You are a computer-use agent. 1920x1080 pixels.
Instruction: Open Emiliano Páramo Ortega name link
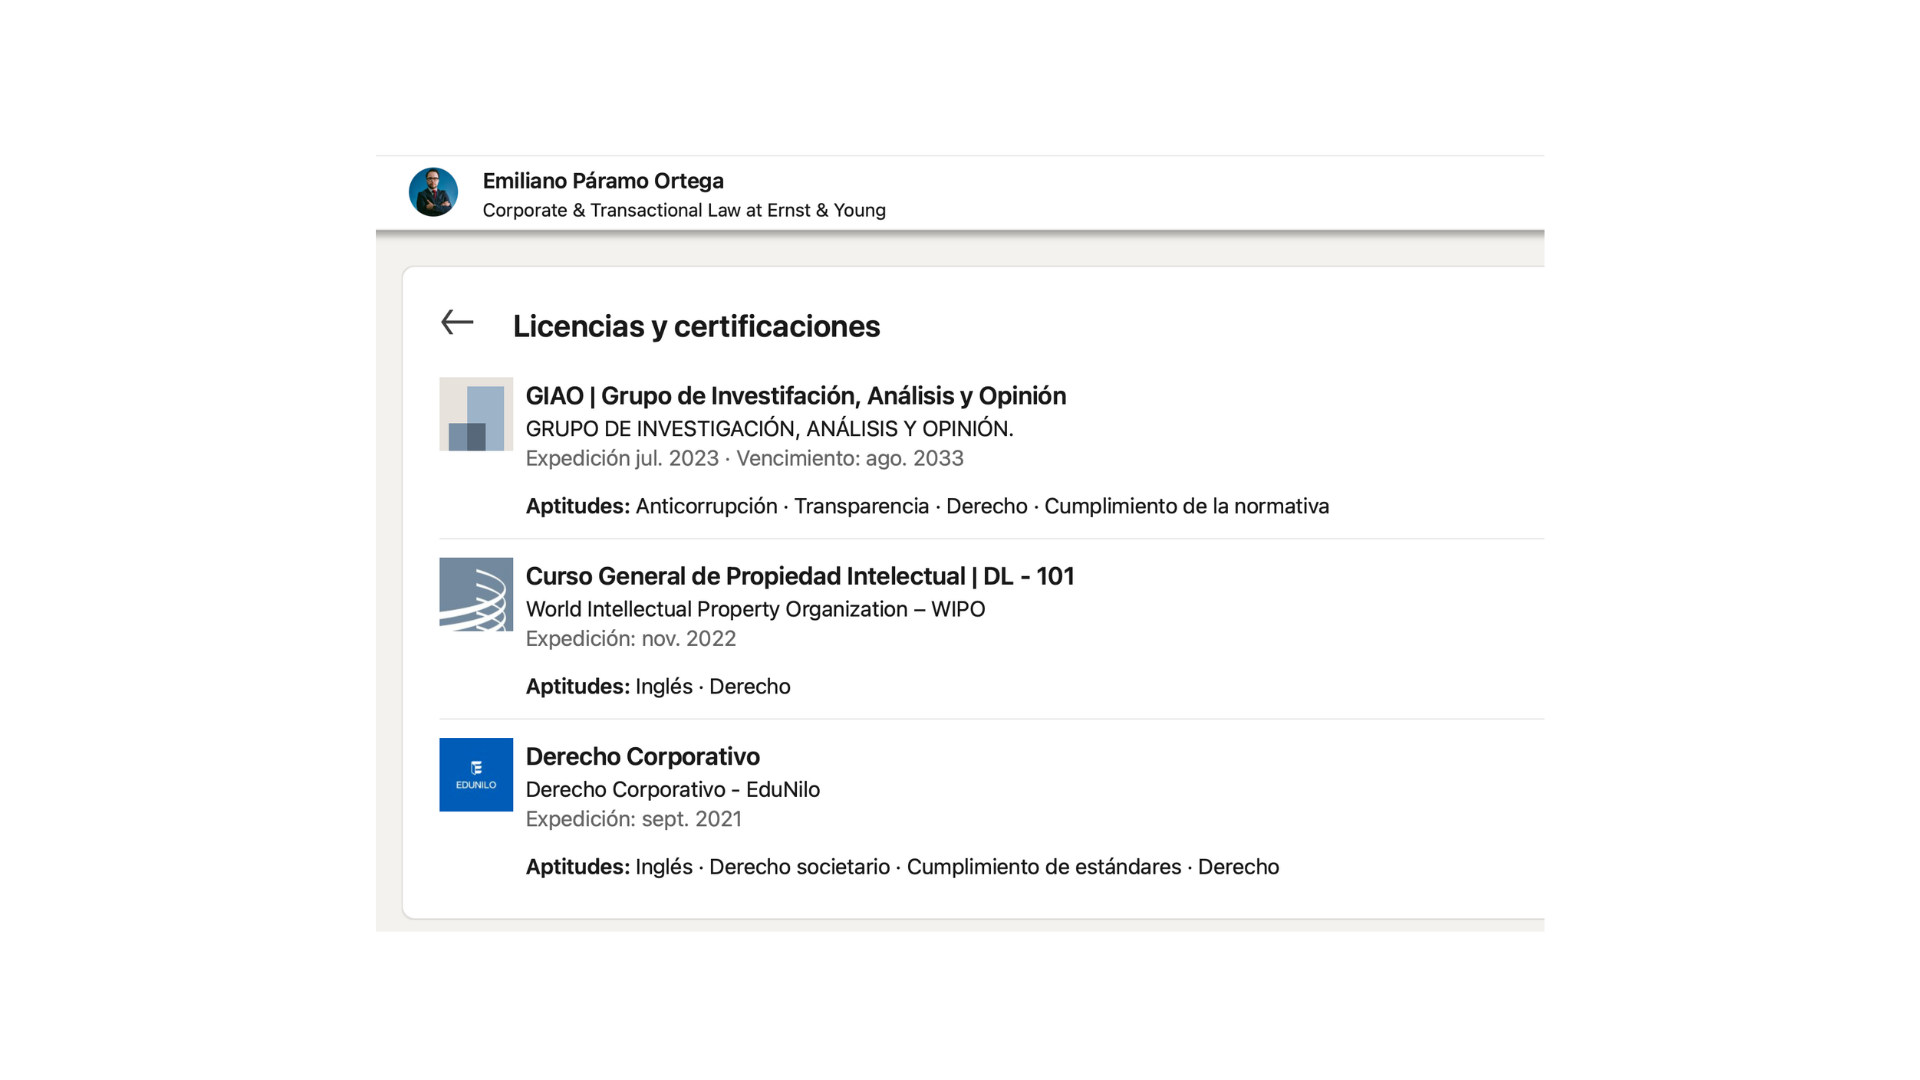(603, 181)
